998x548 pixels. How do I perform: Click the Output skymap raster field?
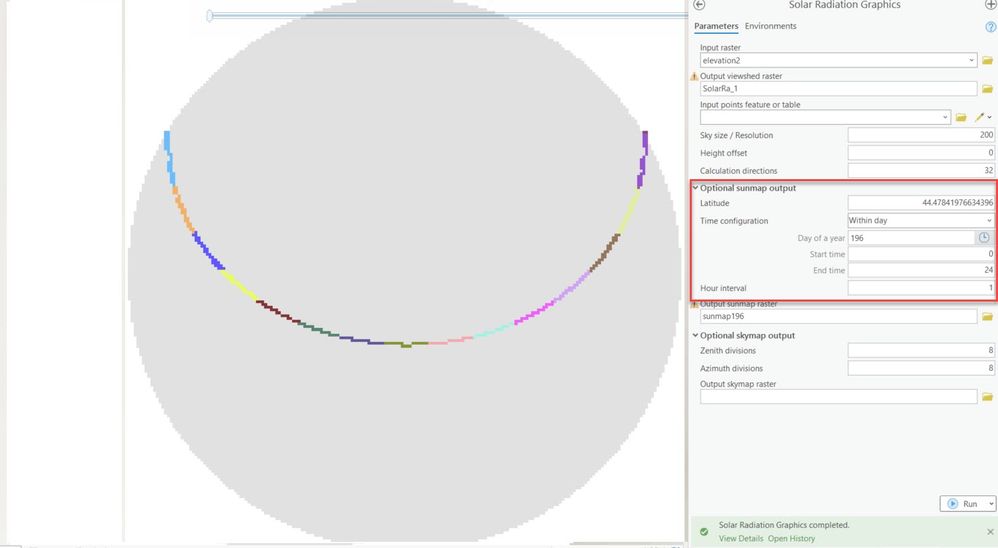pyautogui.click(x=838, y=397)
